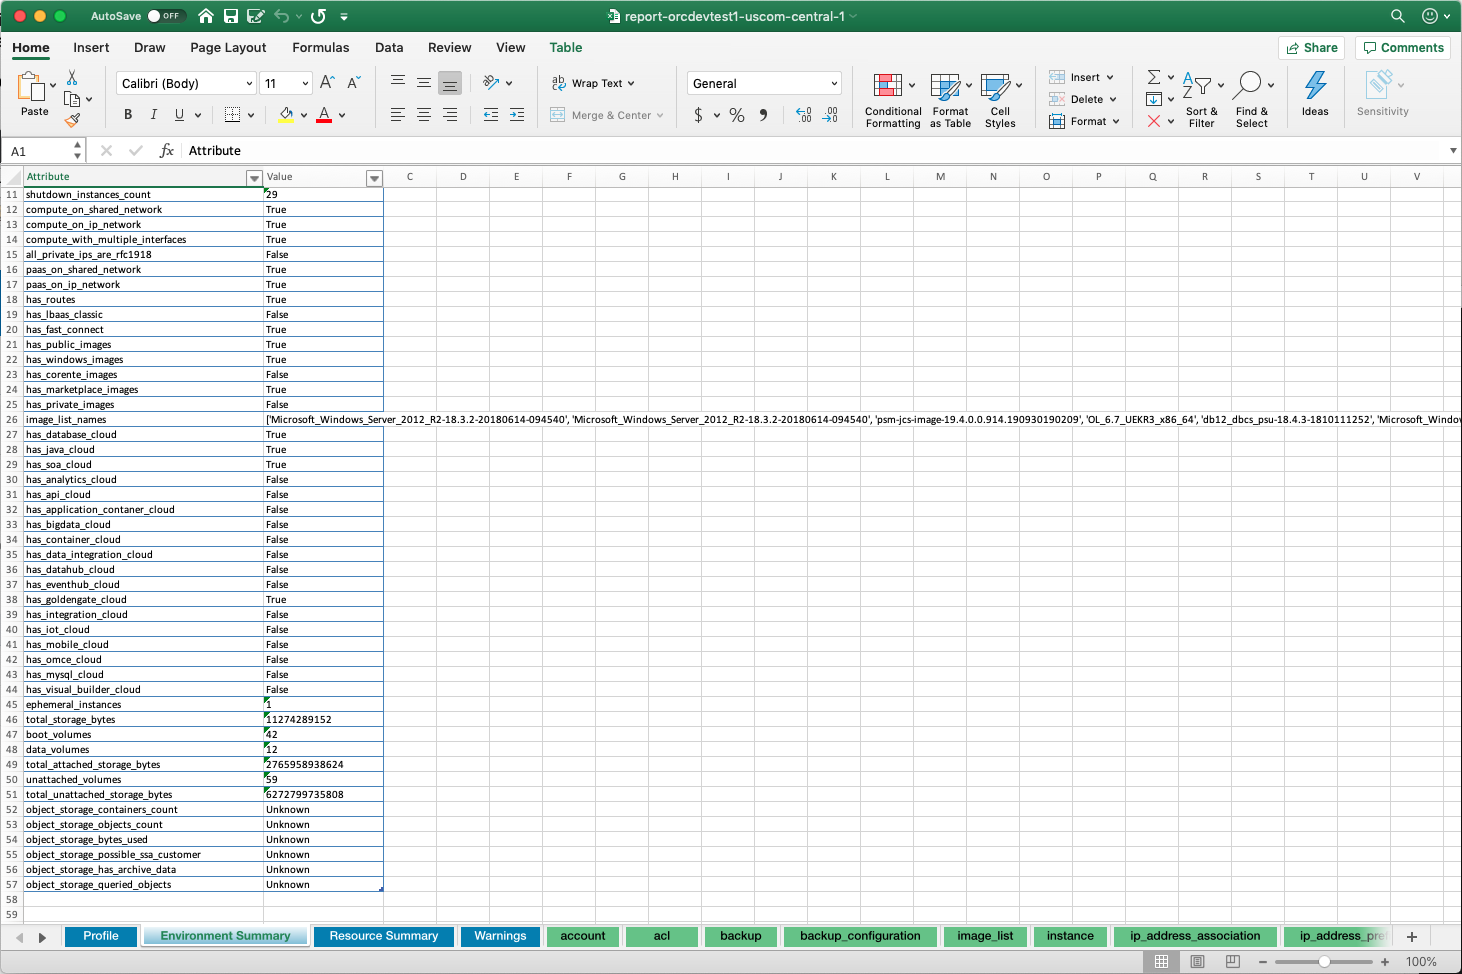This screenshot has width=1462, height=974.
Task: Apply the Percent Style format
Action: tap(737, 115)
